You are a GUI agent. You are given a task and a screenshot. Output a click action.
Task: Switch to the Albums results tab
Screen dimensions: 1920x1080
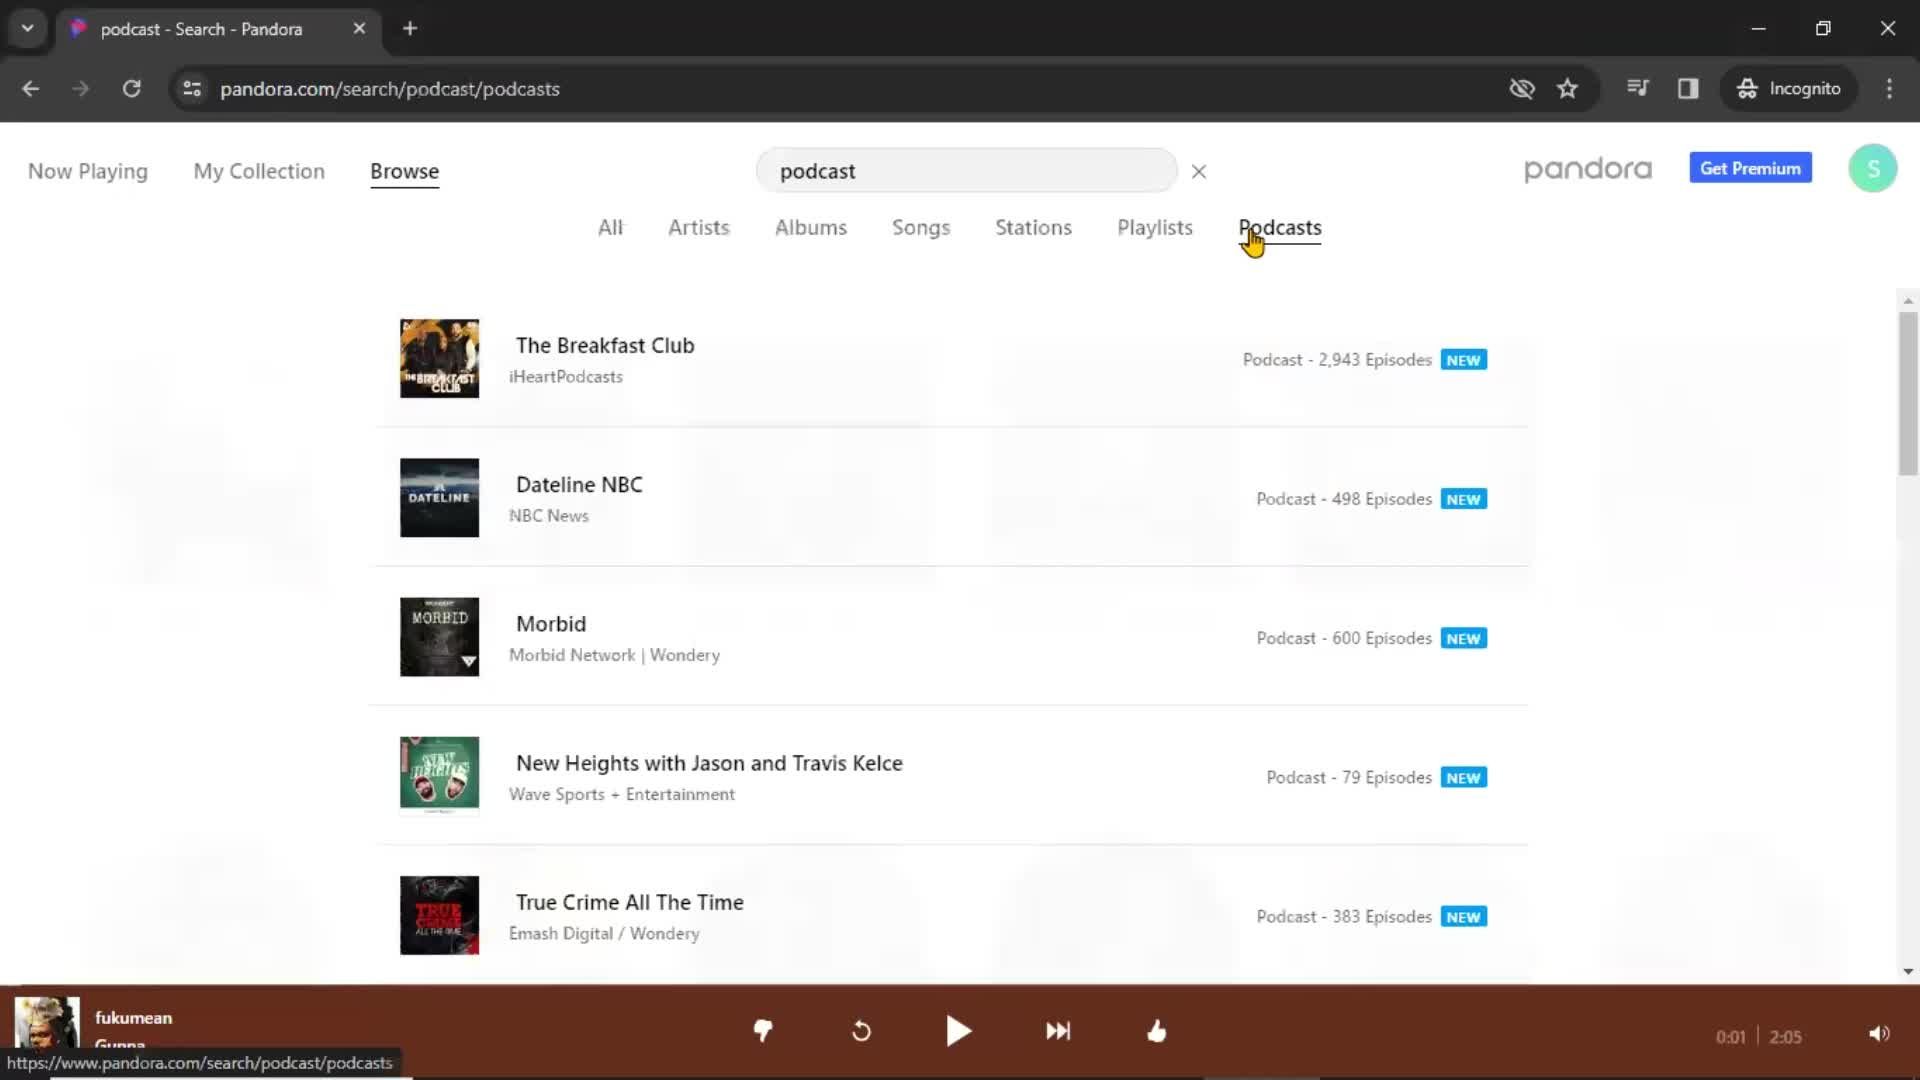pyautogui.click(x=811, y=228)
